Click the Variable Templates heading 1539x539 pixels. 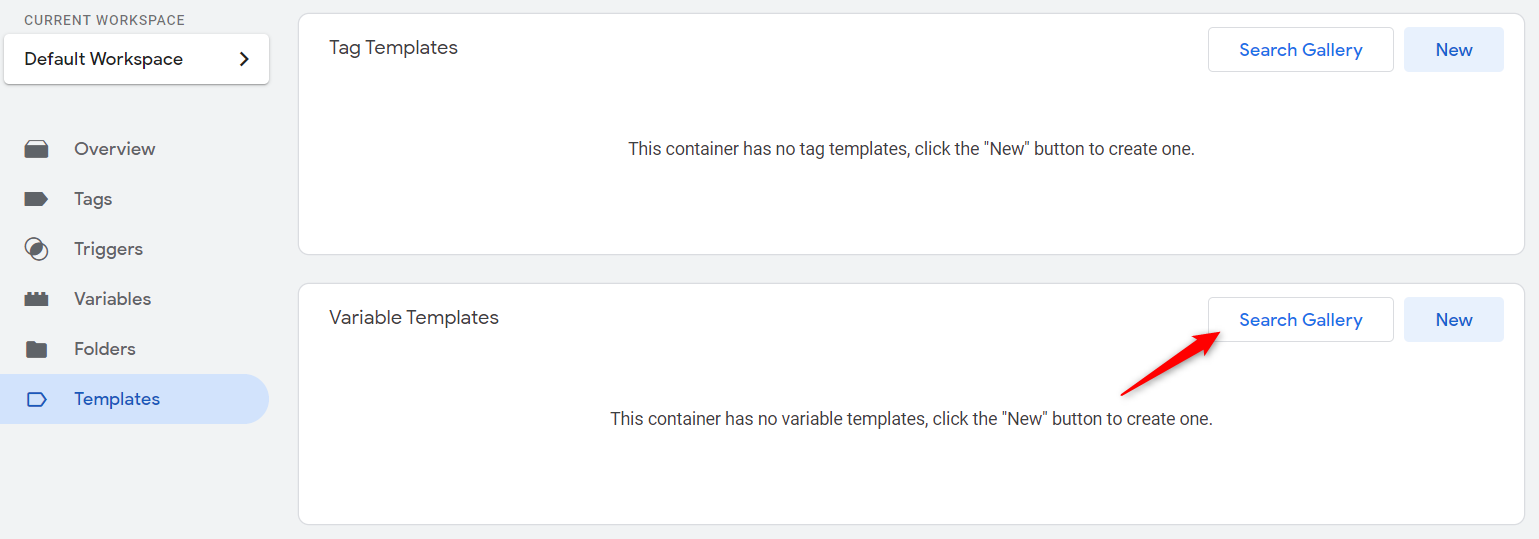(x=413, y=317)
